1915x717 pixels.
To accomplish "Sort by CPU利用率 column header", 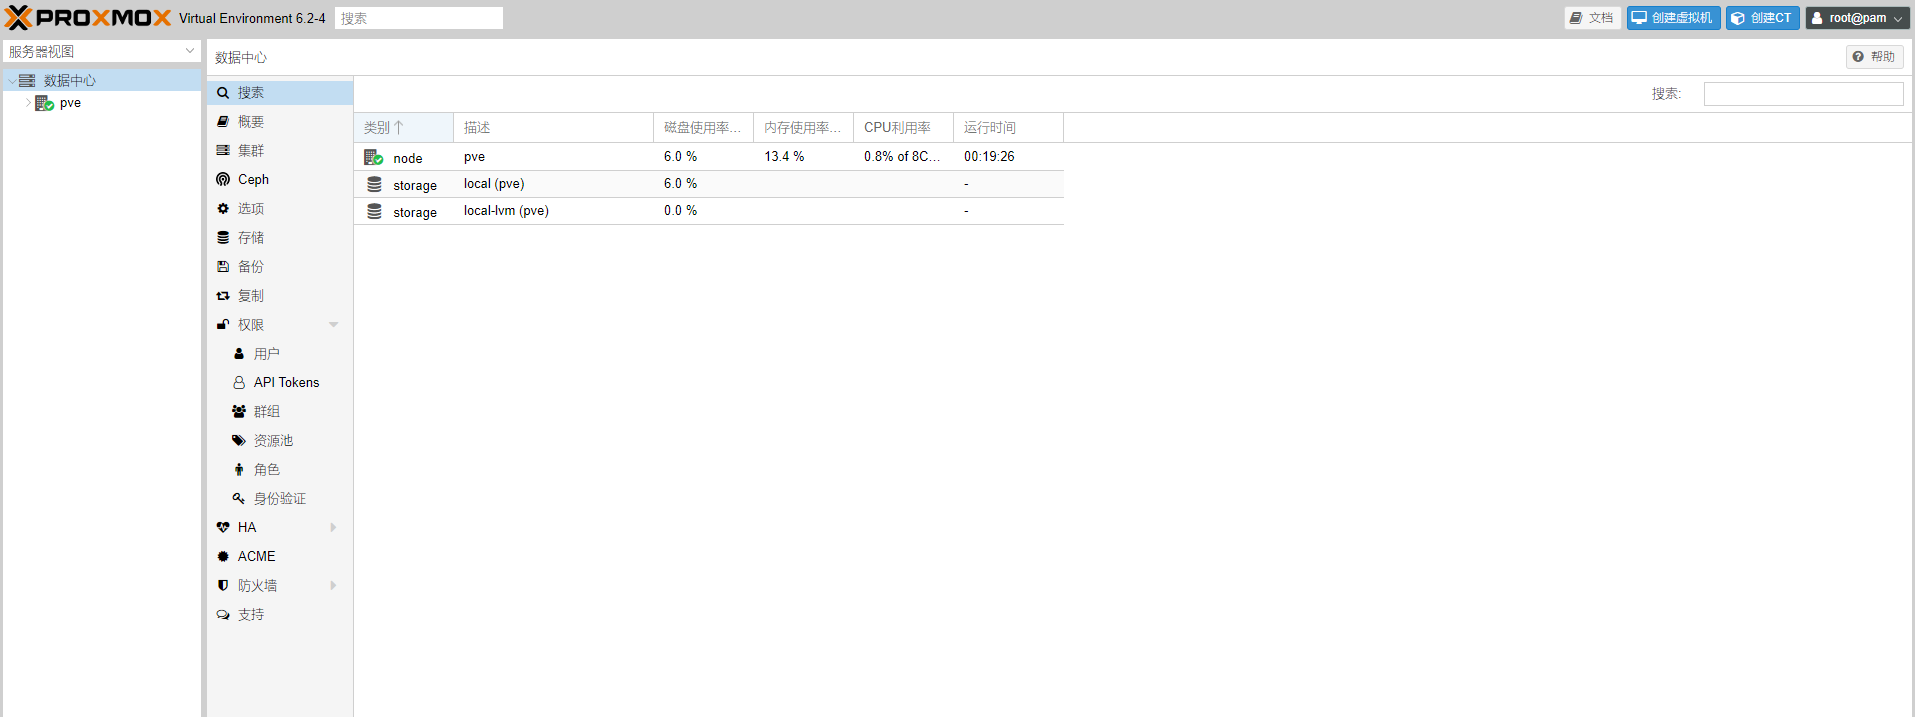I will coord(904,128).
